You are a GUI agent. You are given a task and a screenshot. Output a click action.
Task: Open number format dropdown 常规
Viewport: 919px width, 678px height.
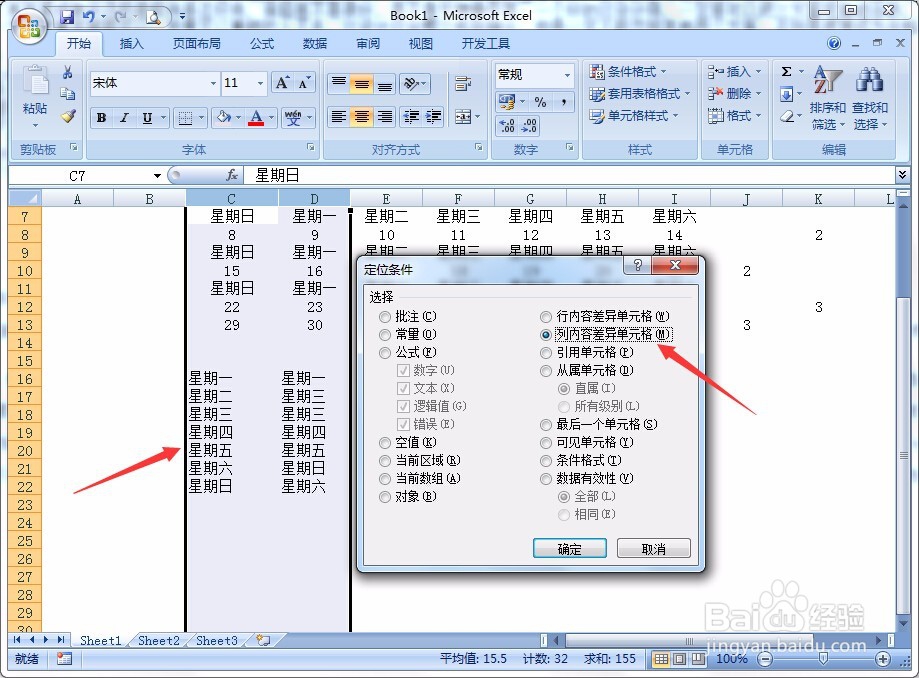(x=567, y=75)
